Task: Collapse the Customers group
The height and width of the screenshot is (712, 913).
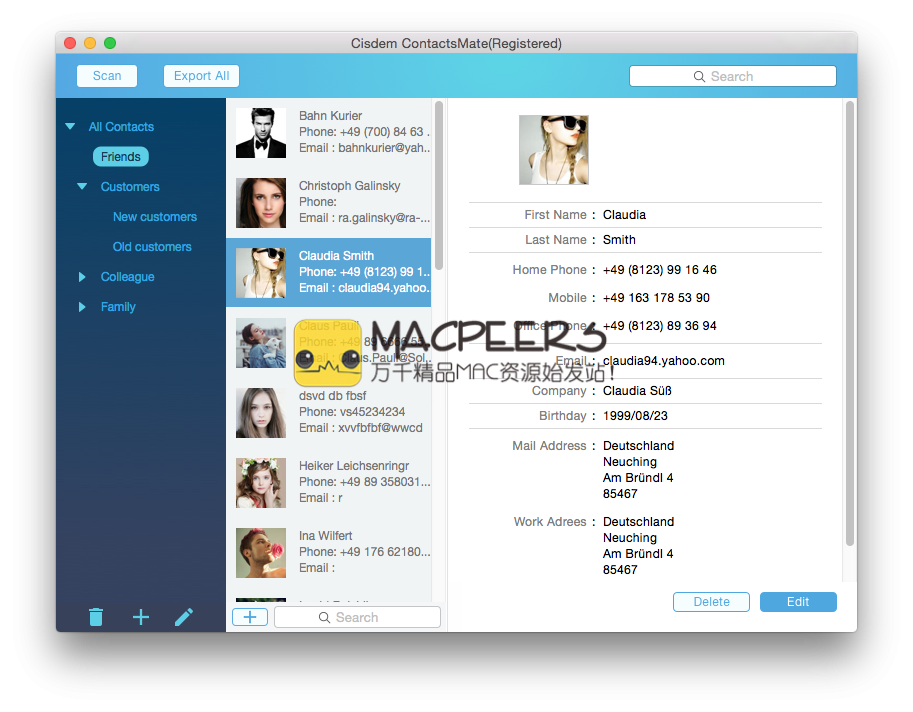Action: [82, 186]
